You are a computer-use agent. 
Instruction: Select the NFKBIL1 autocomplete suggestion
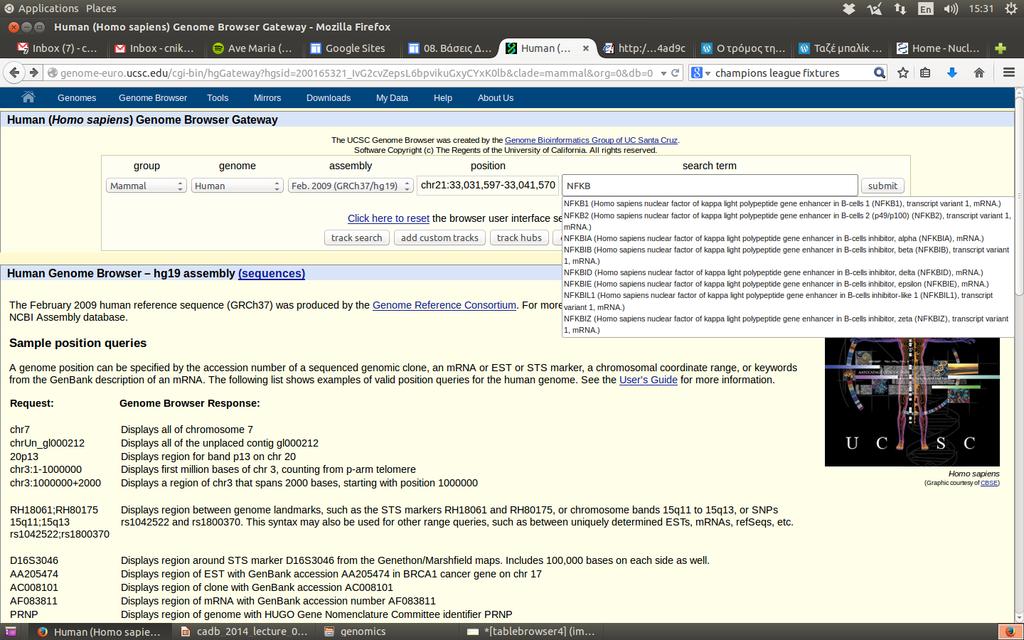tap(788, 301)
